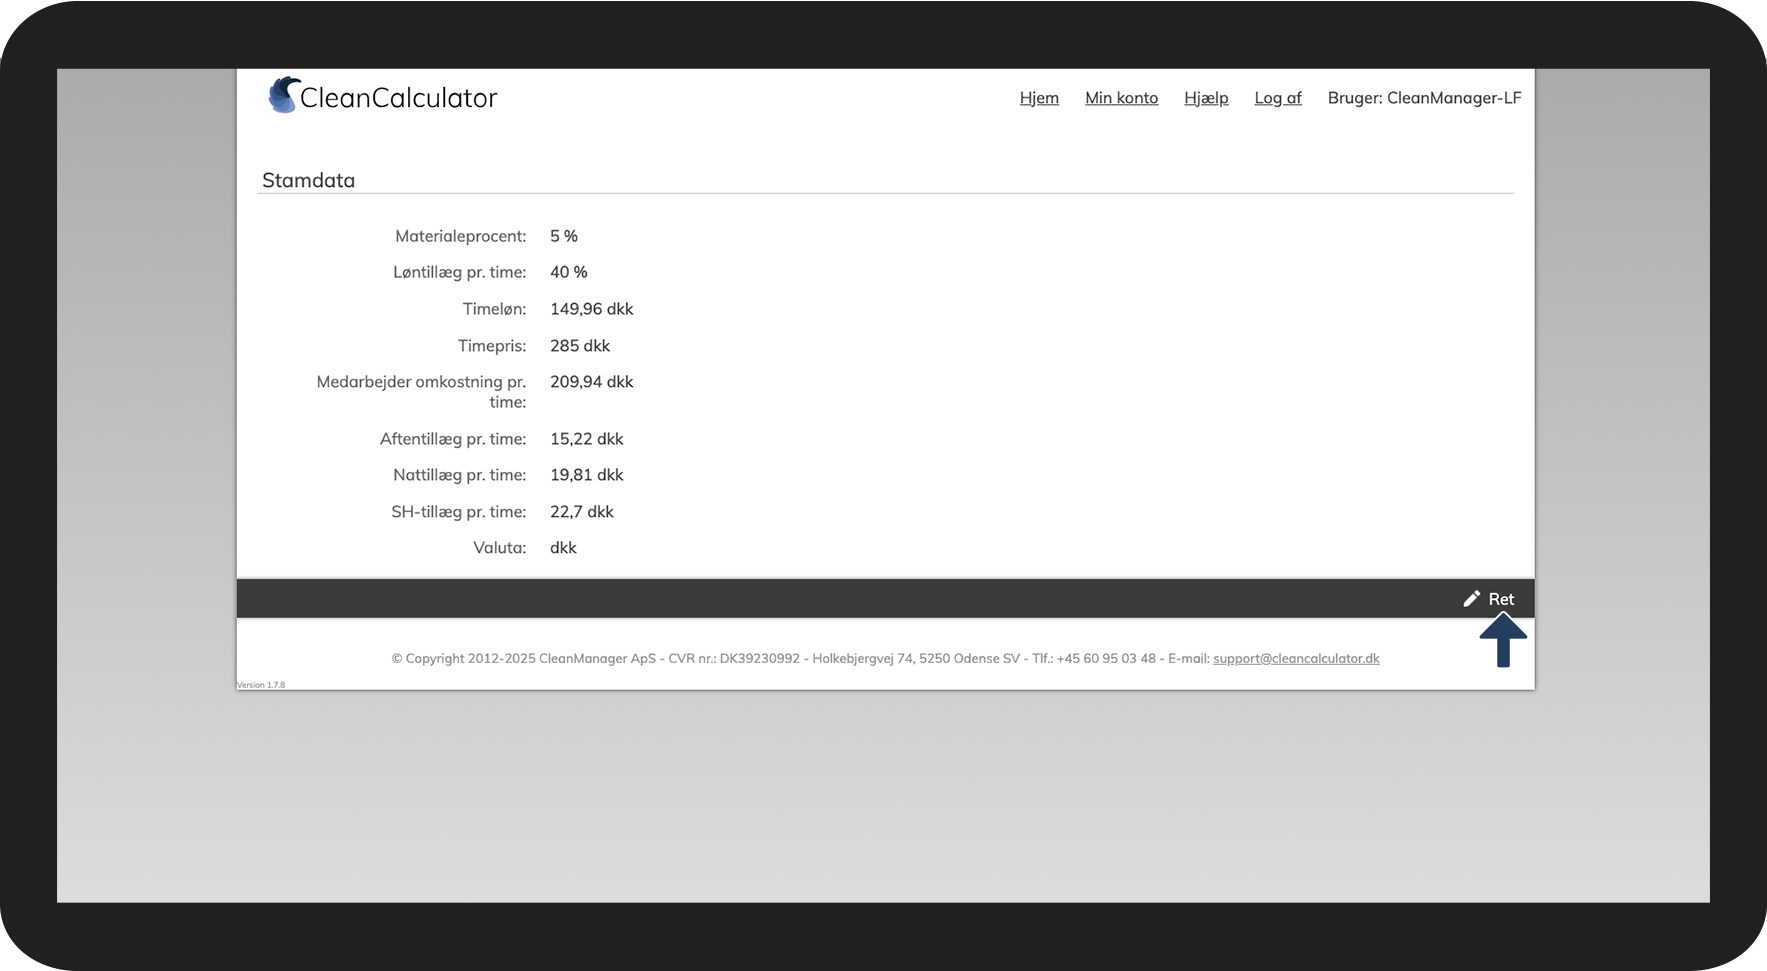
Task: Click the Medarbejder omkostning value 209,94 dkk
Action: coord(591,382)
